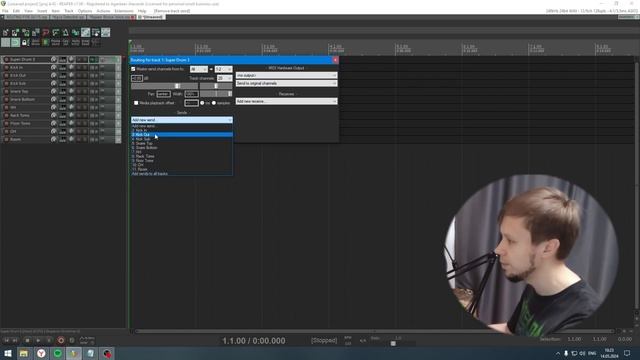Choose Room in send list
Viewport: 640px width, 360px height.
point(182,169)
